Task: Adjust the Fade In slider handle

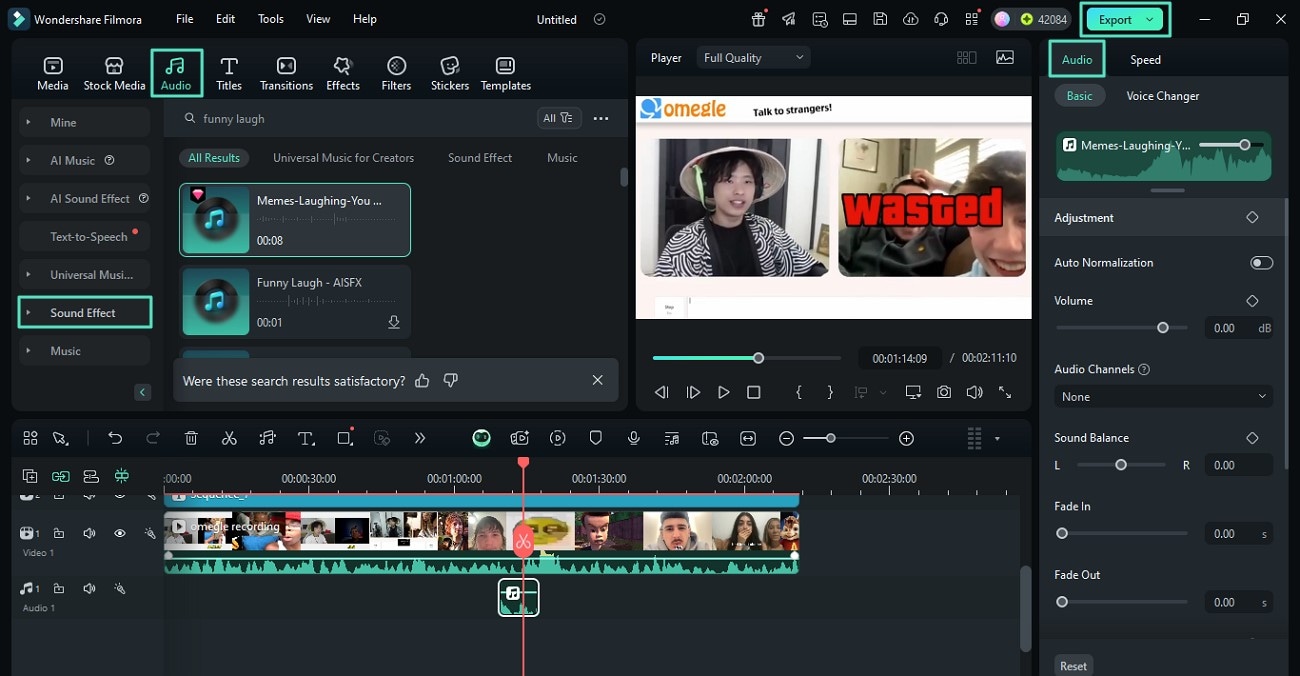Action: 1062,533
